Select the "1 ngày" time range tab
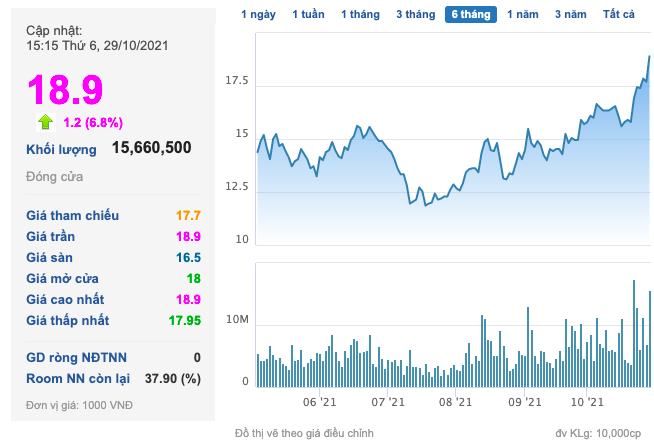Screen dimensions: 654x442 (x=258, y=15)
